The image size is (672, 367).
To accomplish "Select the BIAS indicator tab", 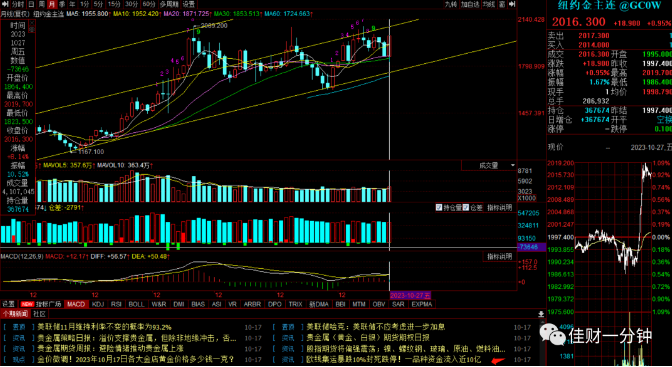I will click(198, 304).
